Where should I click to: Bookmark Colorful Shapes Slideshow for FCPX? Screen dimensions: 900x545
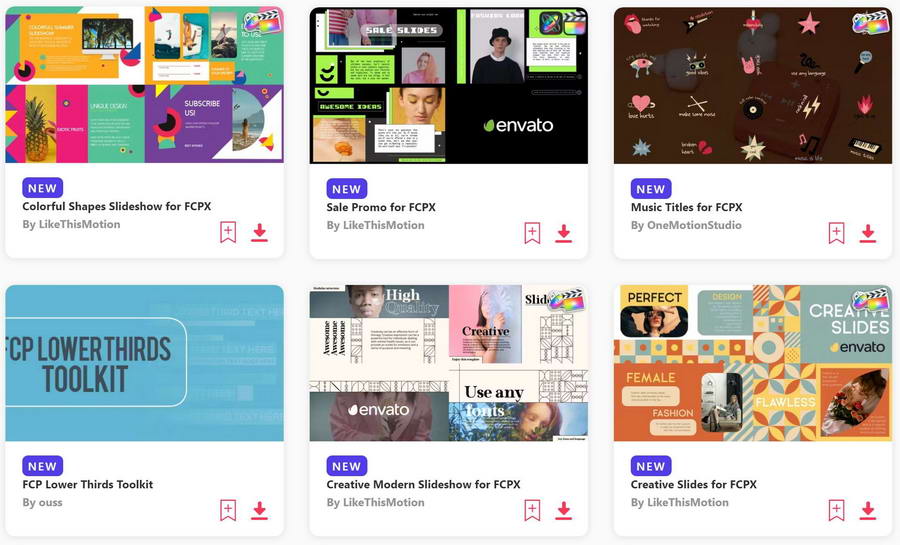[228, 232]
